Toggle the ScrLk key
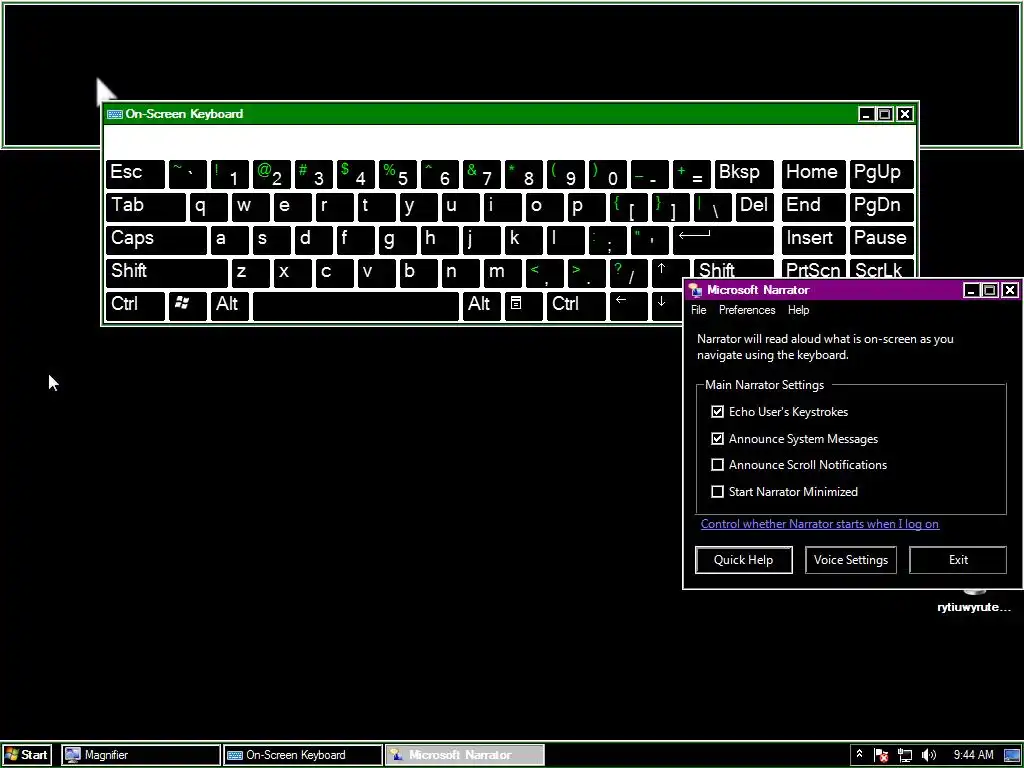The image size is (1024, 768). (x=881, y=269)
